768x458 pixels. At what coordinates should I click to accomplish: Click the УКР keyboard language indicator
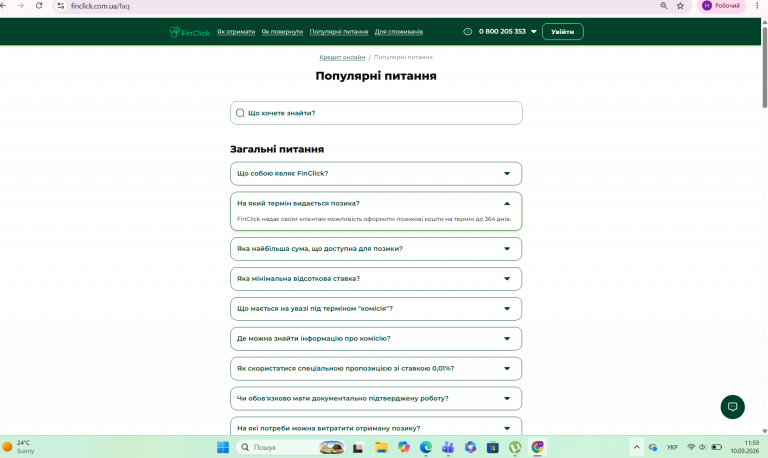pos(672,447)
